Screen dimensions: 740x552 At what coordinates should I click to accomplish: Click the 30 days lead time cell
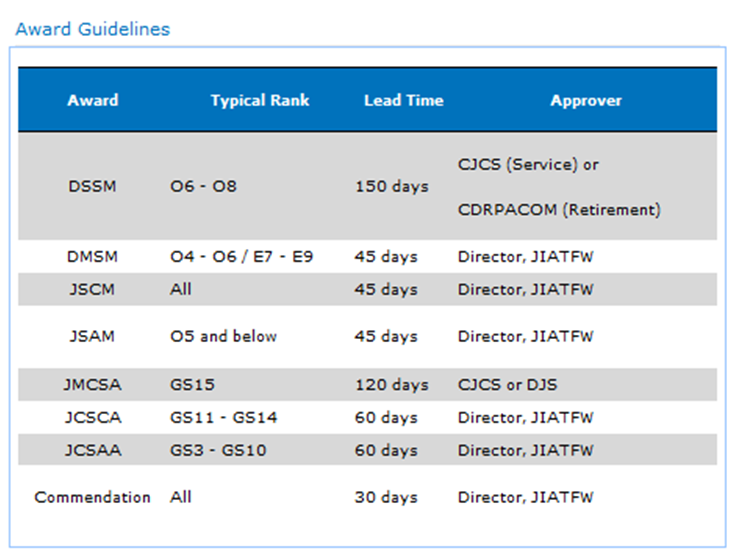click(x=386, y=497)
